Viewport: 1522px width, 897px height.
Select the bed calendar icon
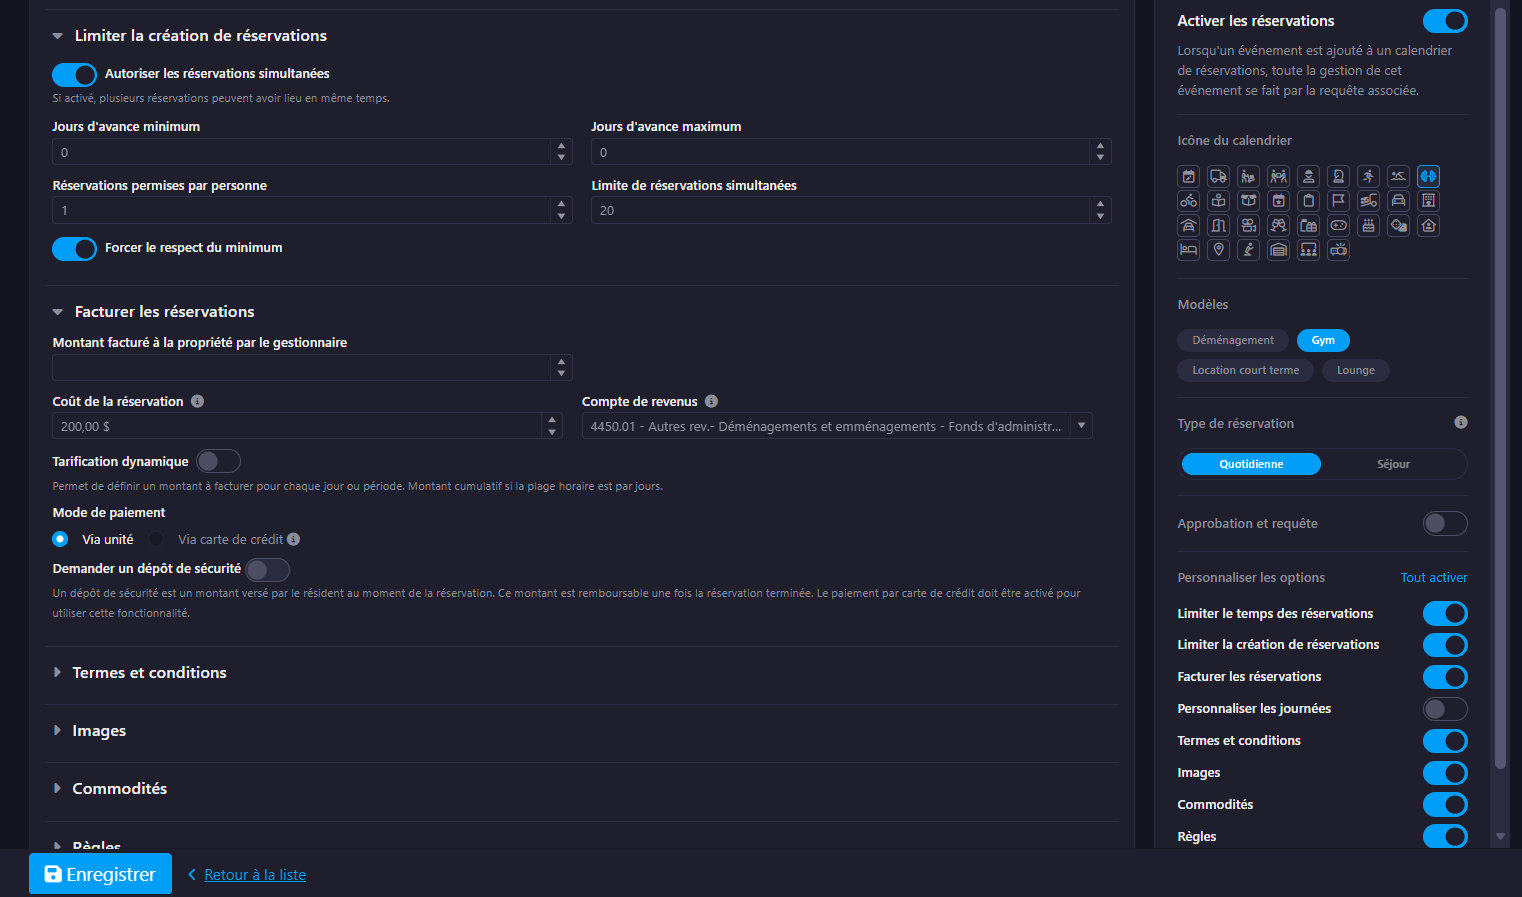point(1188,250)
